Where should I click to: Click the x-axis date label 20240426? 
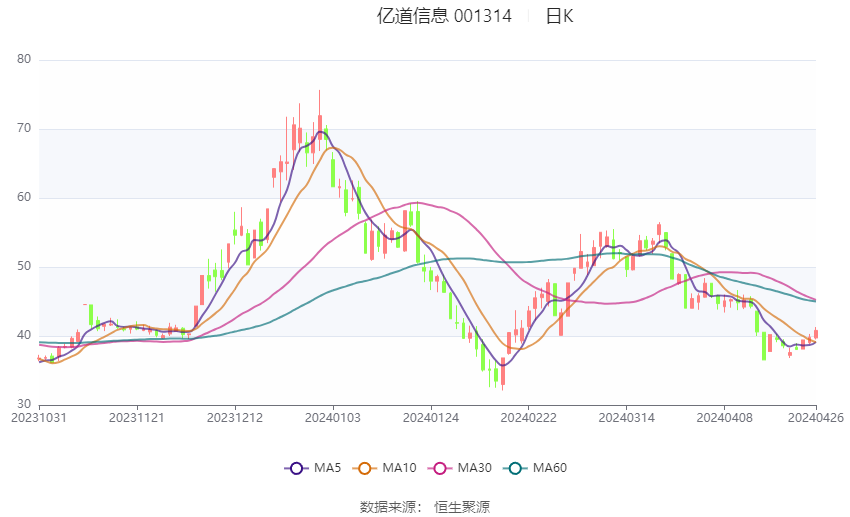tap(816, 418)
